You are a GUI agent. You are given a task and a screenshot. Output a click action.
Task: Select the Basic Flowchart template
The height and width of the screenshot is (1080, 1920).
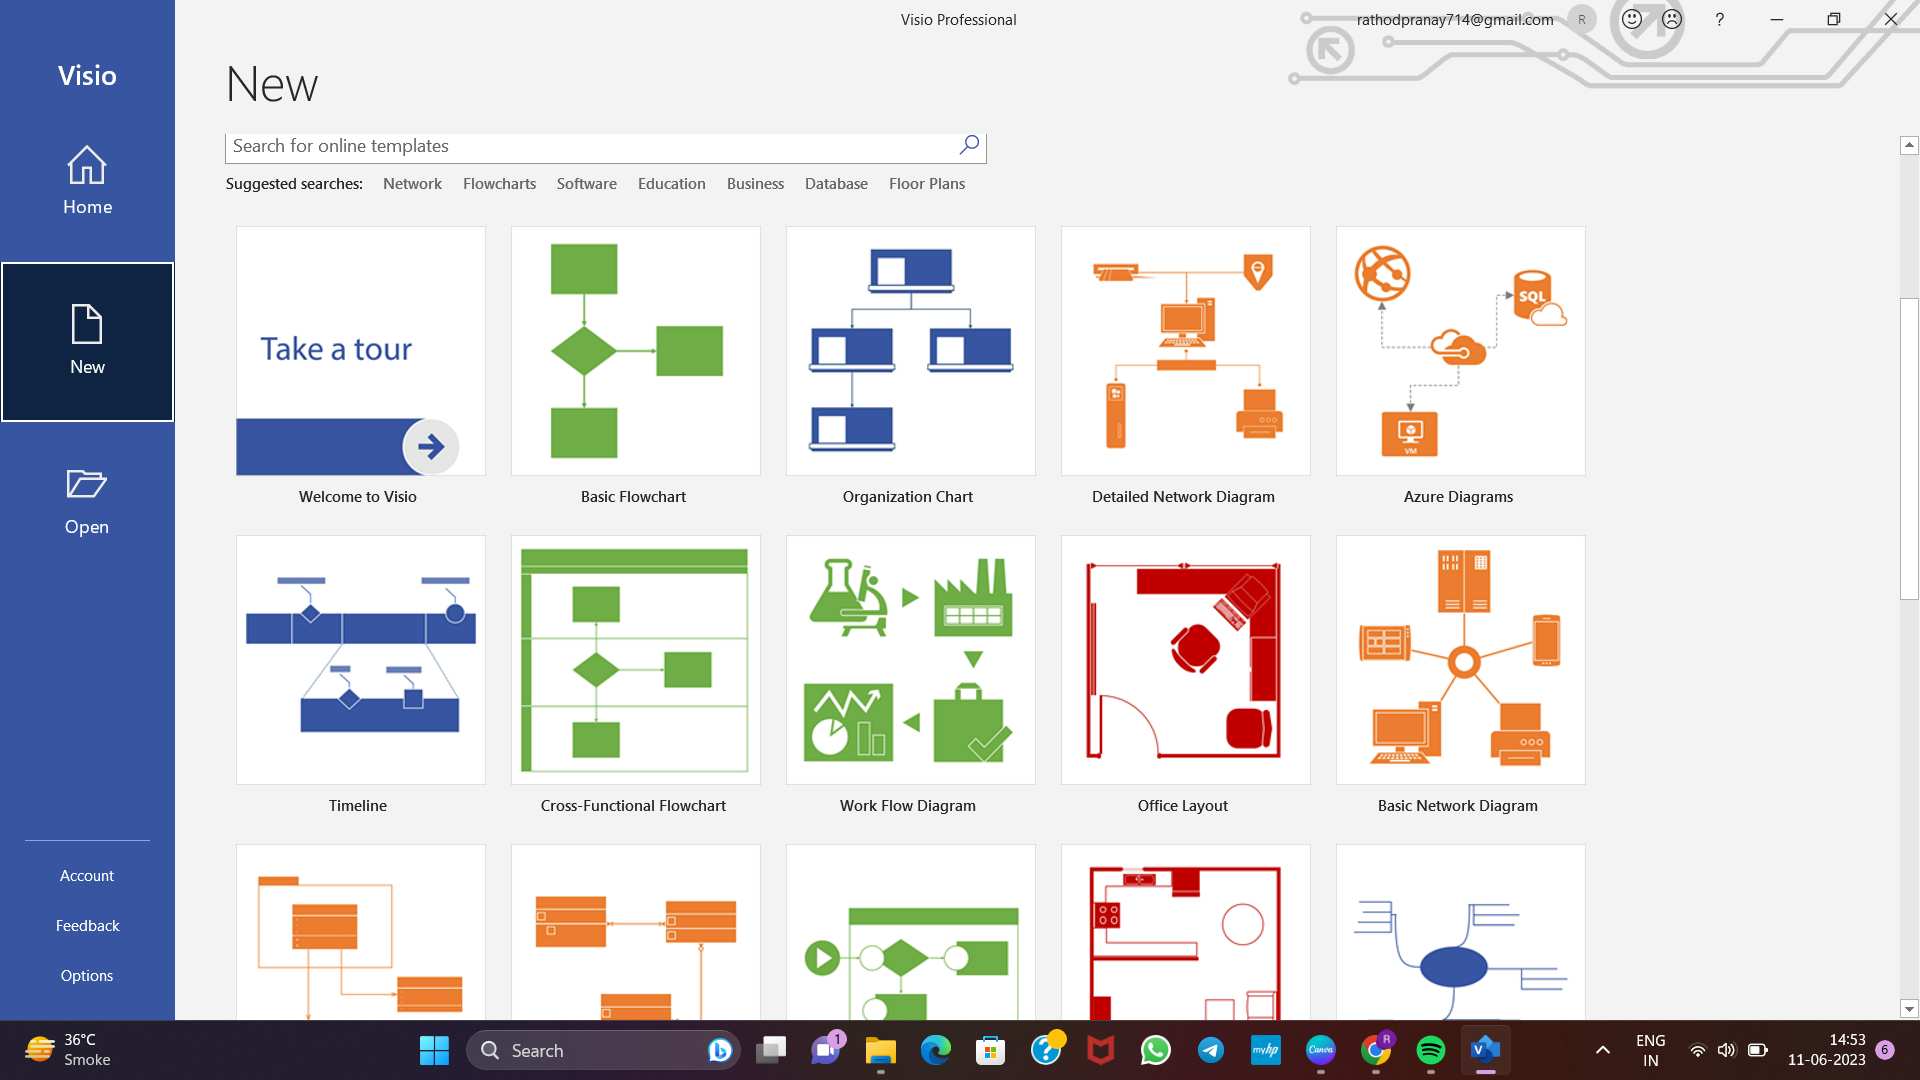point(634,351)
